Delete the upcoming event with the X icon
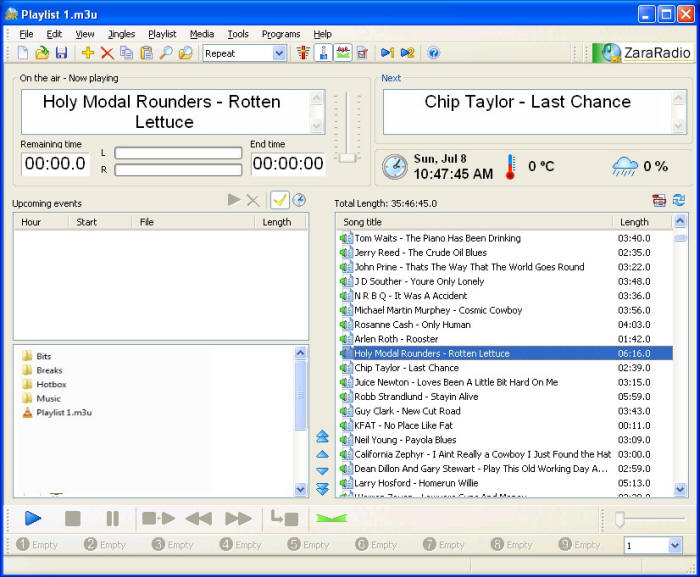Screen dimensions: 700x577 point(253,201)
